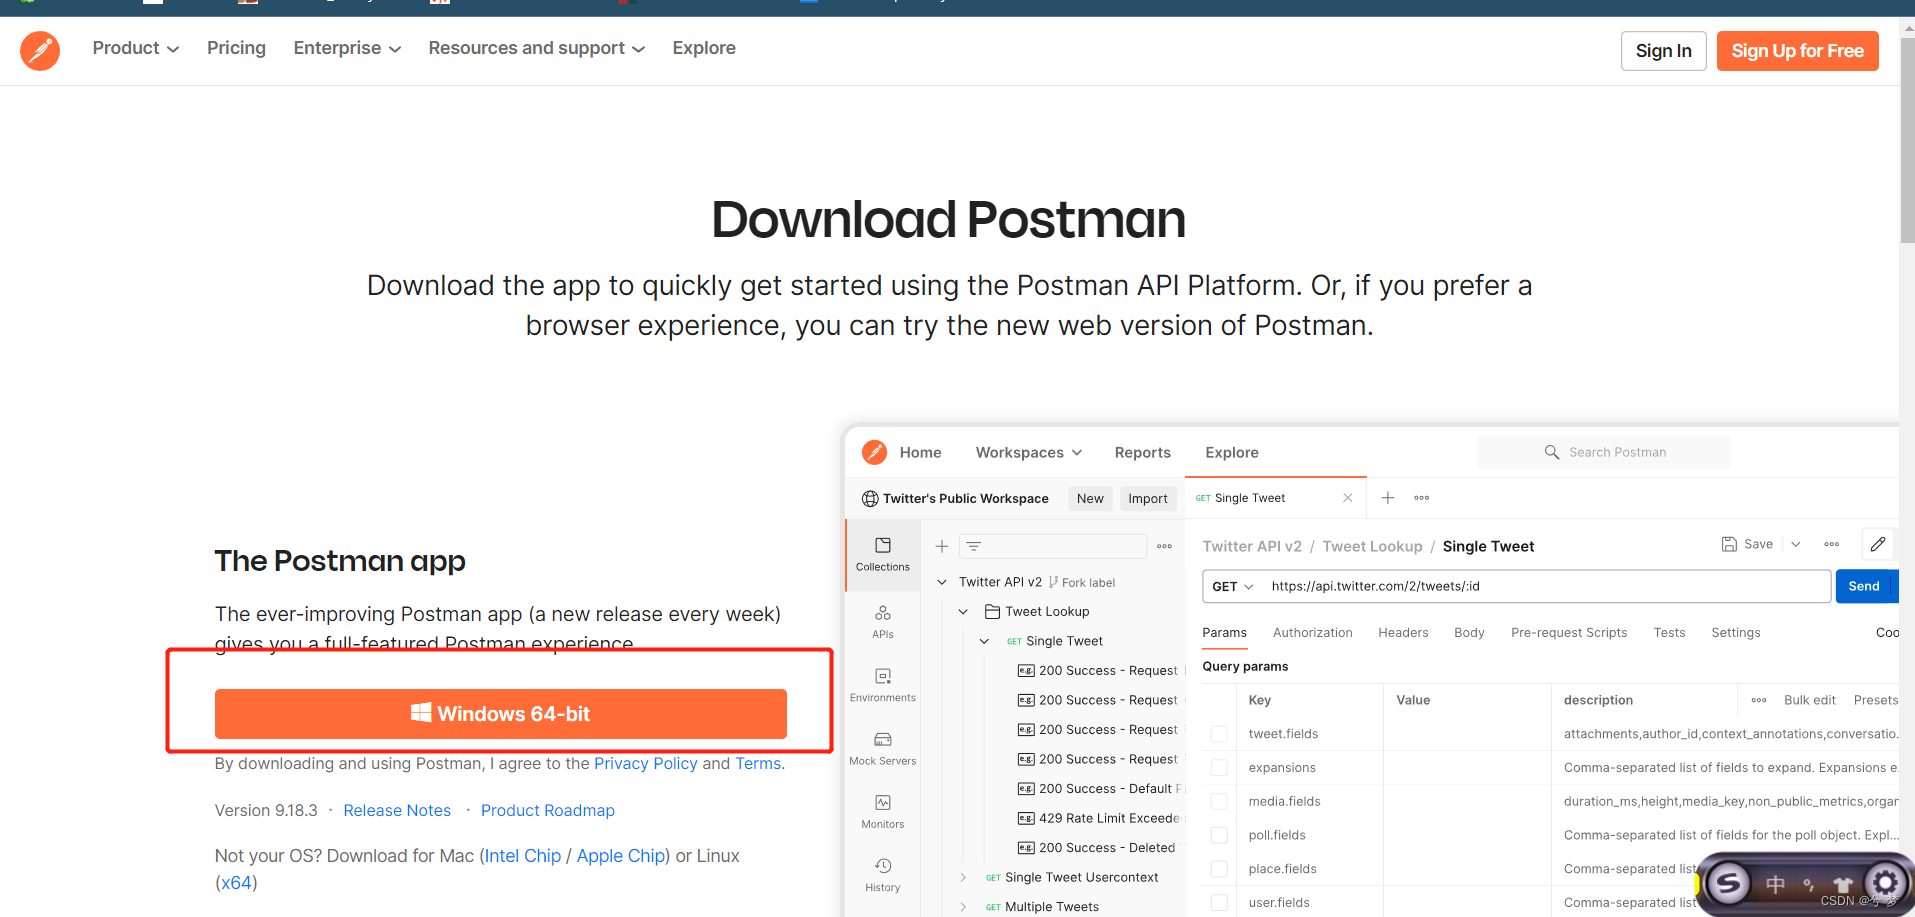1915x917 pixels.
Task: Open Save options dropdown arrow
Action: 1796,544
